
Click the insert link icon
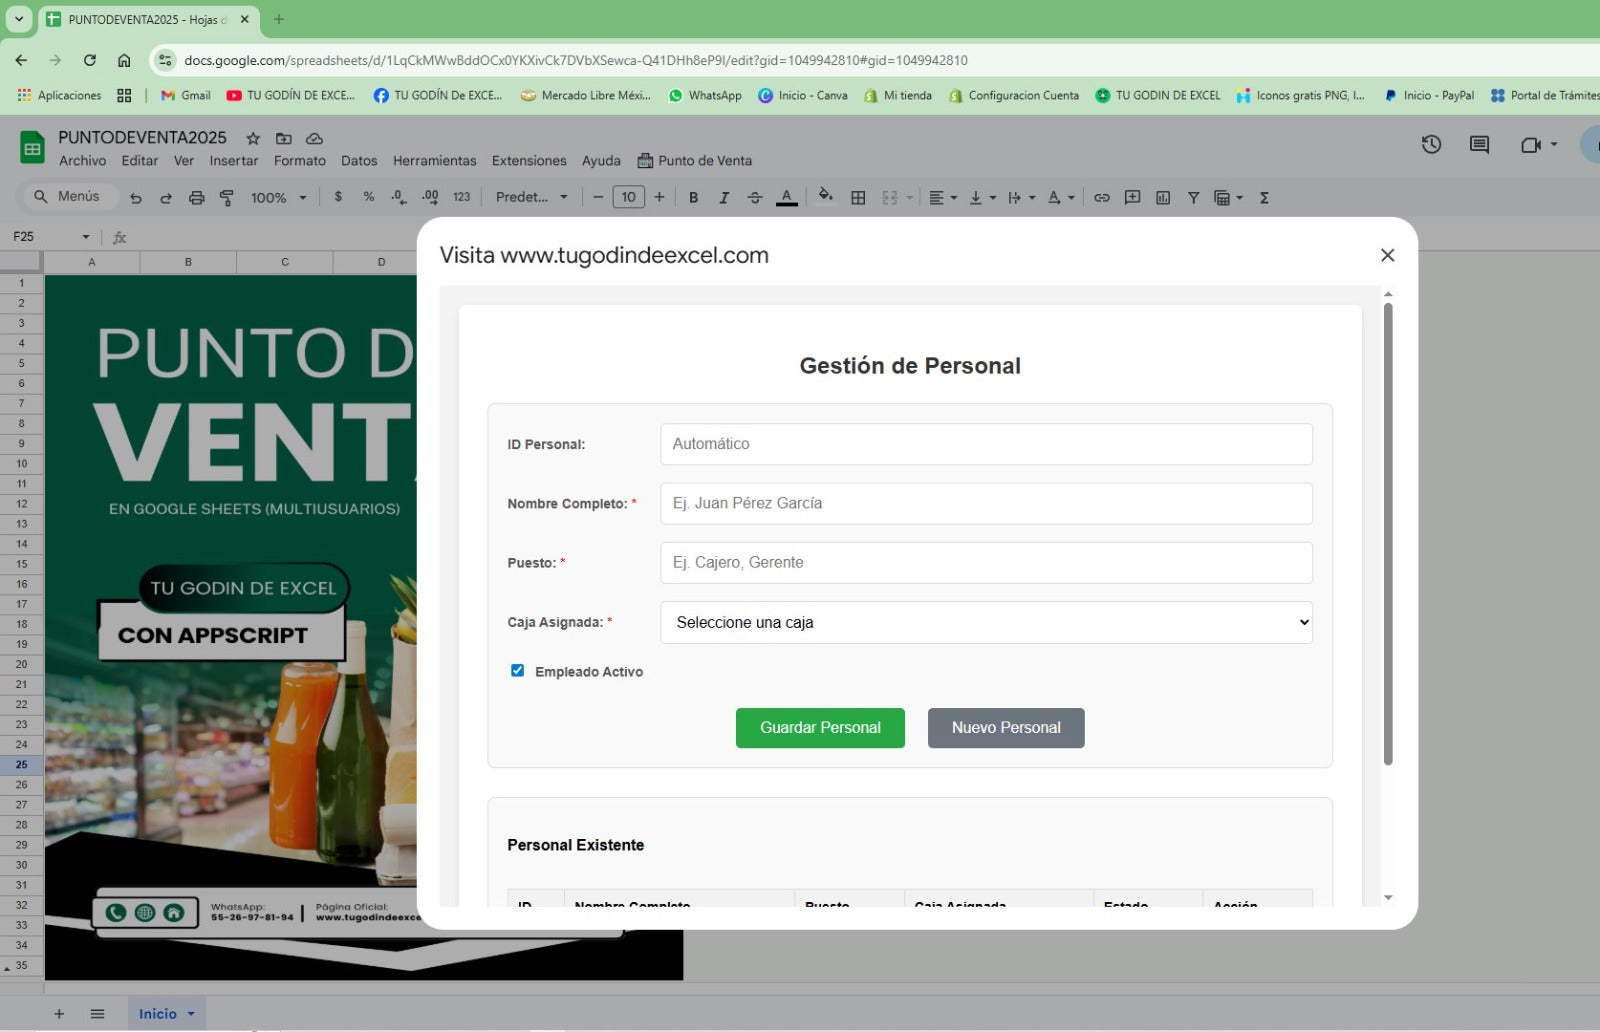point(1101,198)
